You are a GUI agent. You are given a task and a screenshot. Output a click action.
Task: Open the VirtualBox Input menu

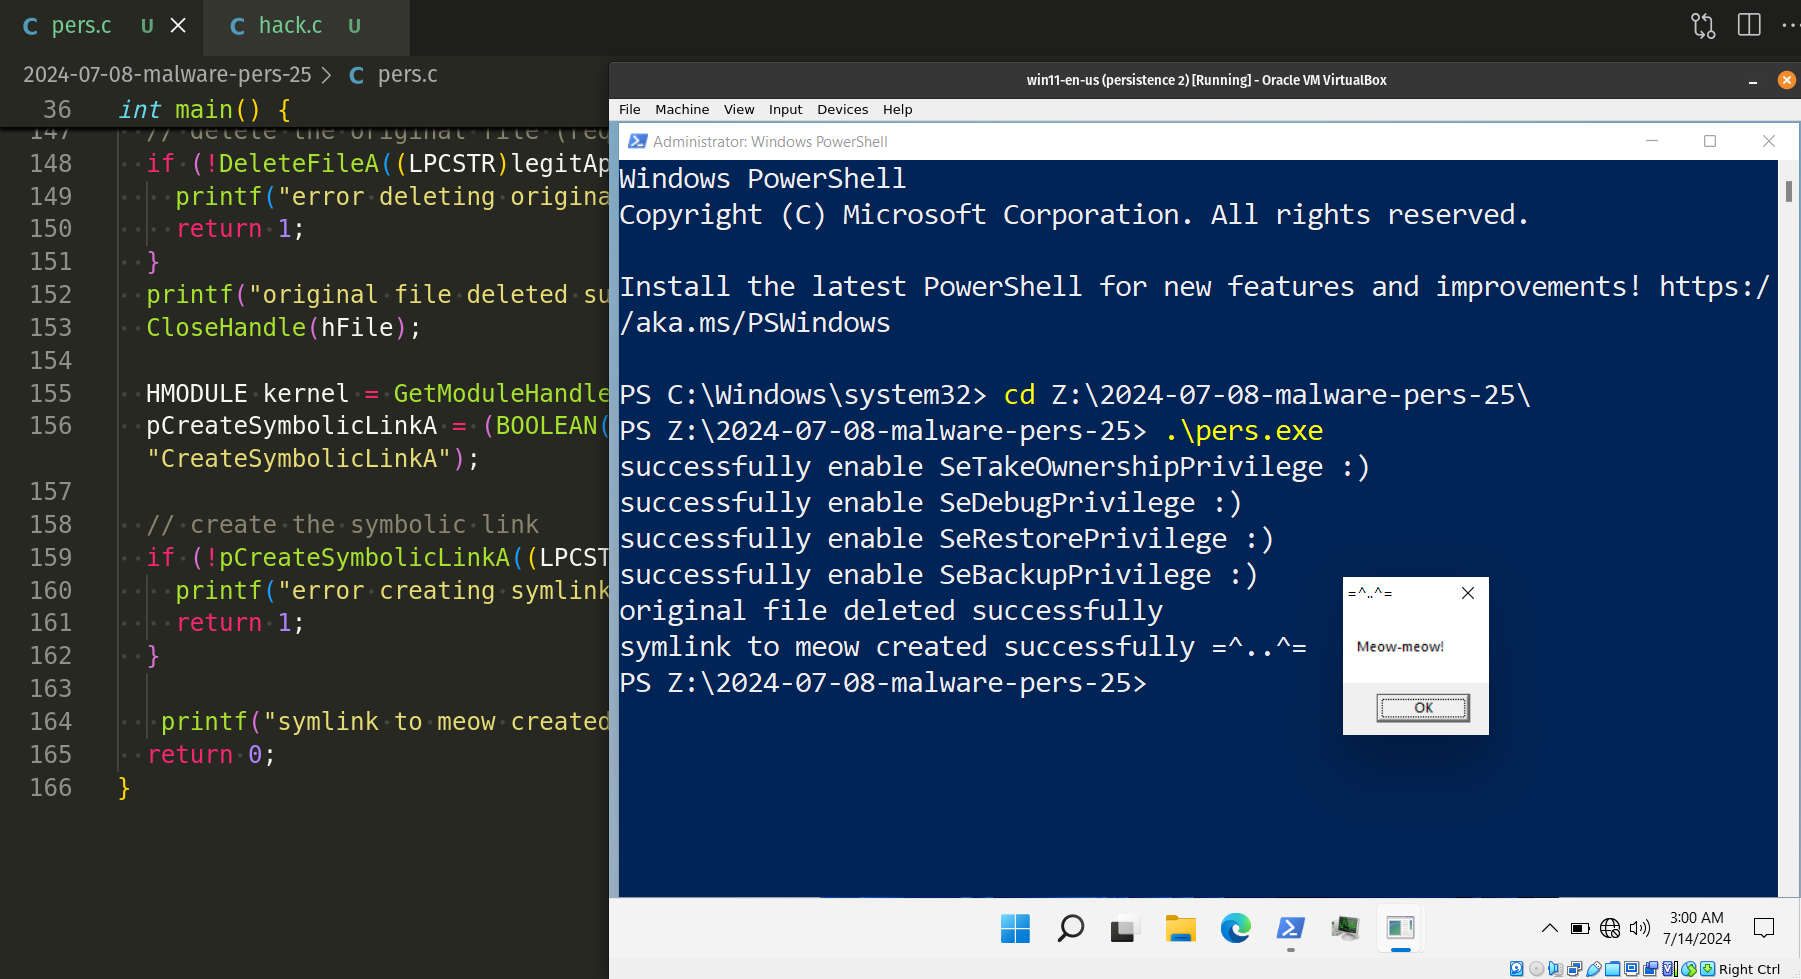[785, 110]
